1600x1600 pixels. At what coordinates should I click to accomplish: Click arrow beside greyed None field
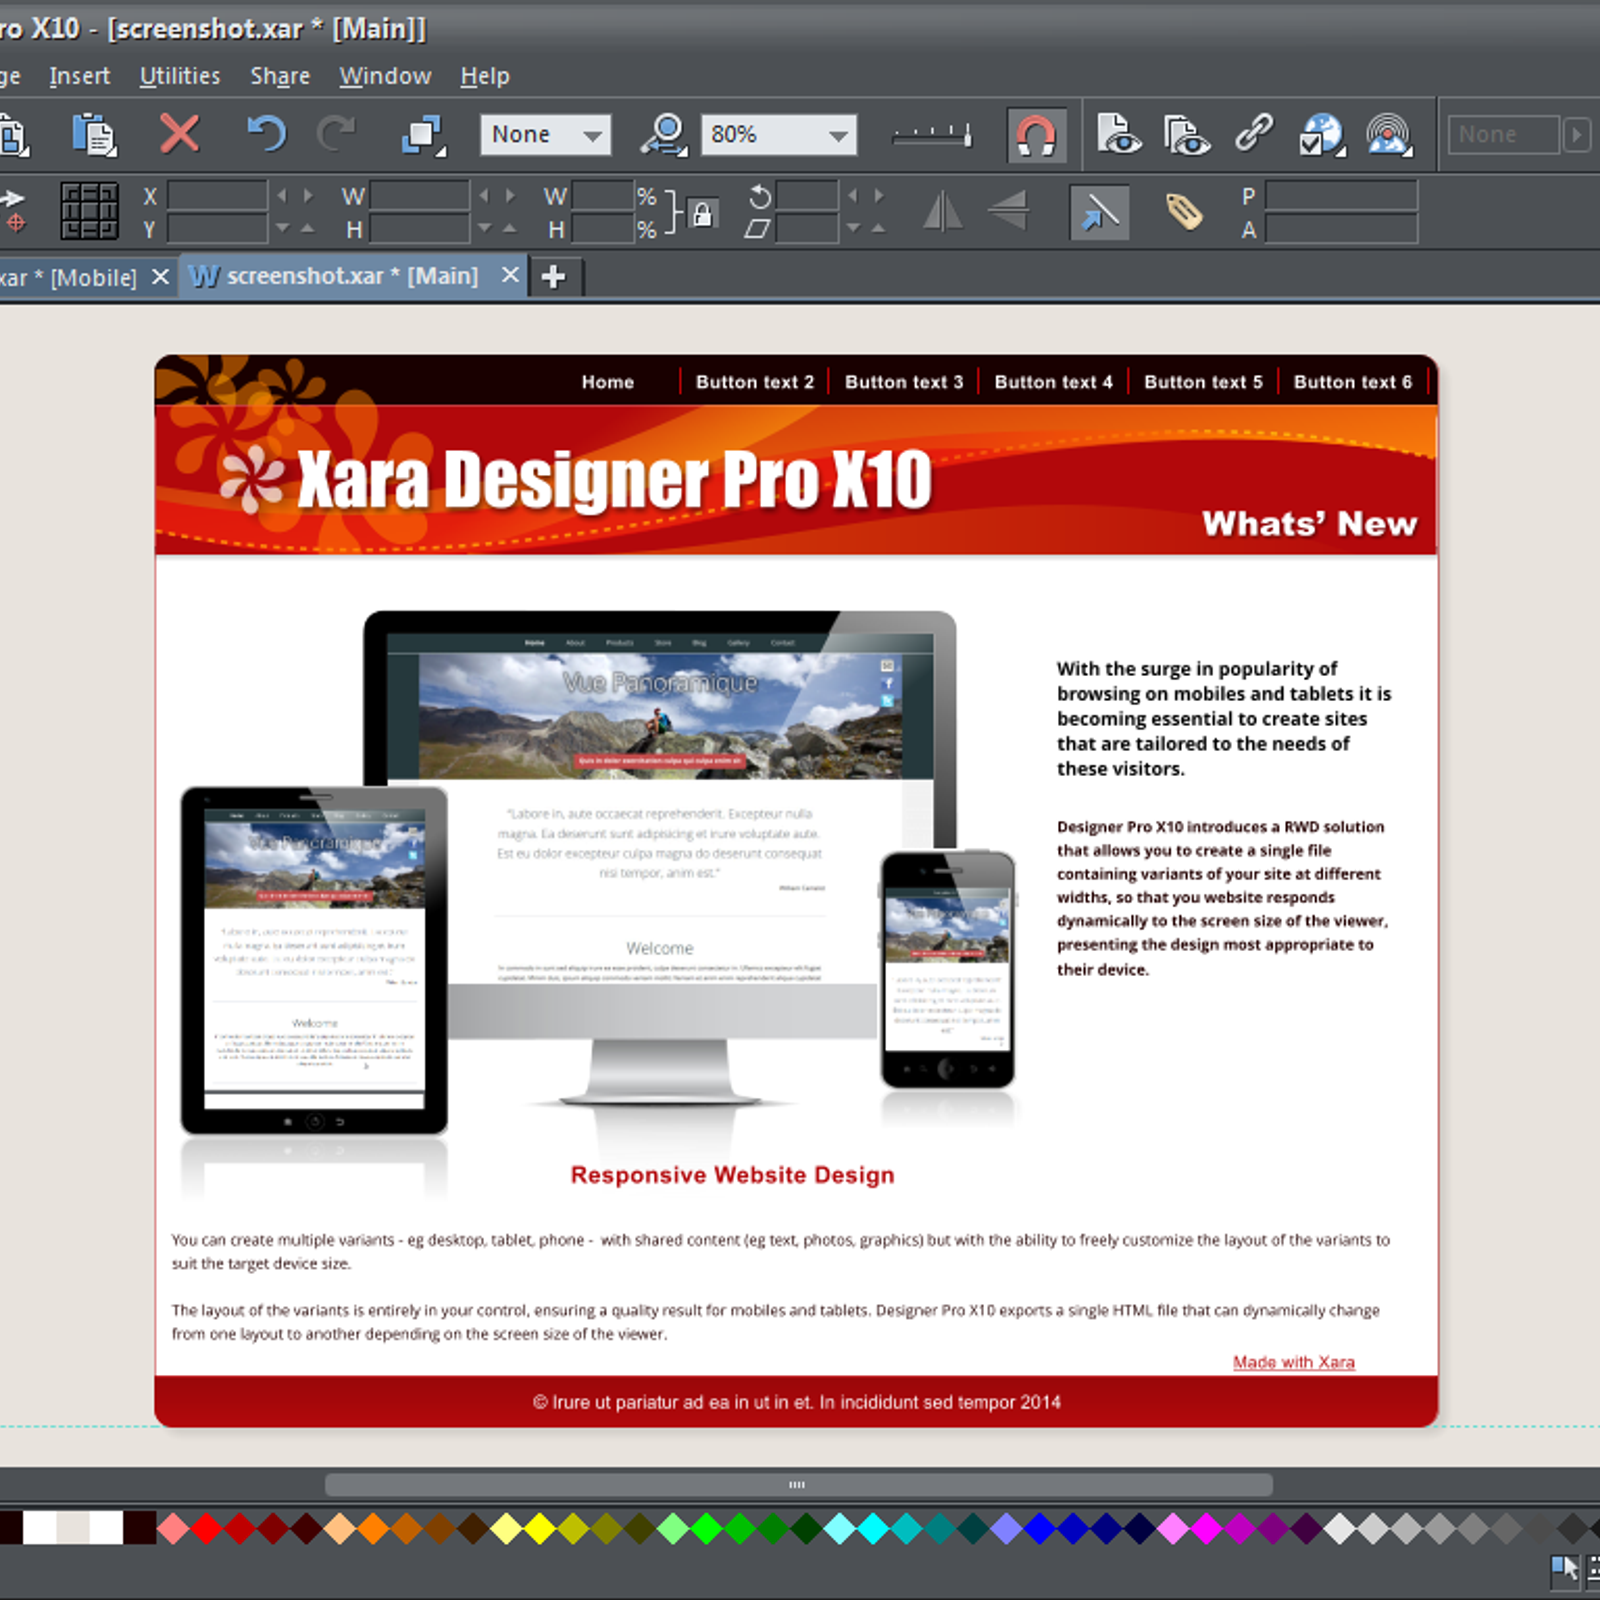[1577, 134]
